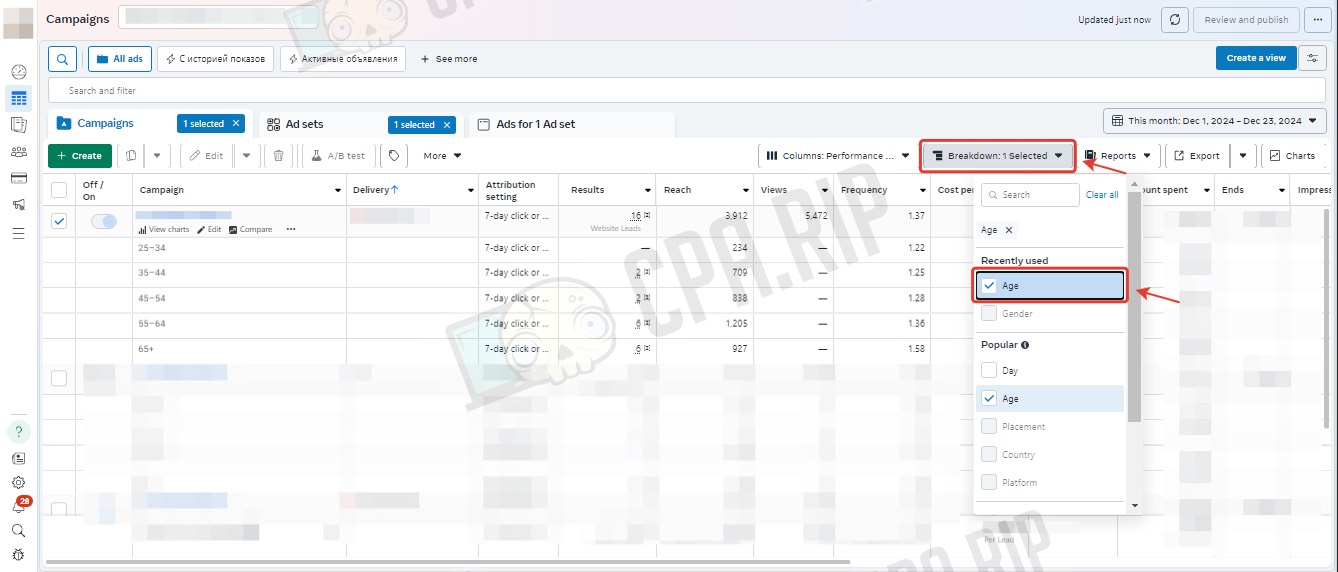Open the date range This month dropdown
Viewport: 1338px width, 572px height.
point(1215,121)
